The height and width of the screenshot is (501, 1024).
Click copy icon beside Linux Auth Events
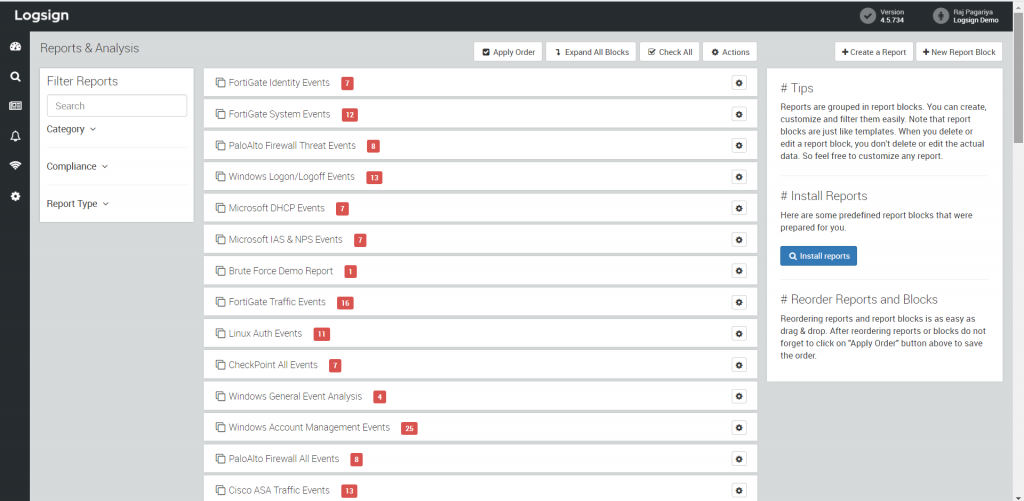(219, 333)
